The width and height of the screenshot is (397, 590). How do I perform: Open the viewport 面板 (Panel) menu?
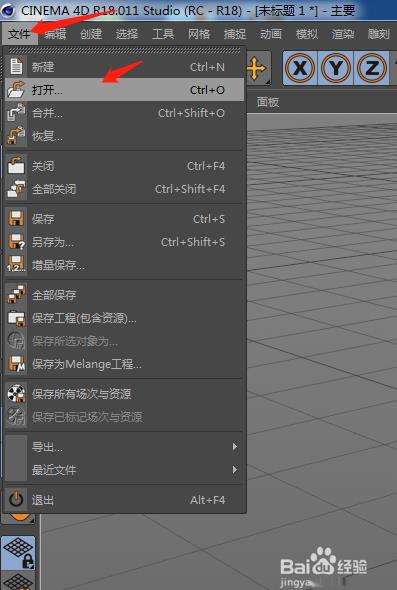tap(268, 102)
